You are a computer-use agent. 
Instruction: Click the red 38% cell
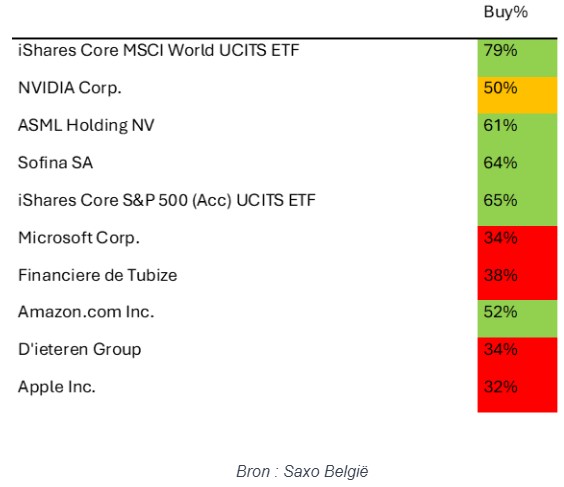517,282
